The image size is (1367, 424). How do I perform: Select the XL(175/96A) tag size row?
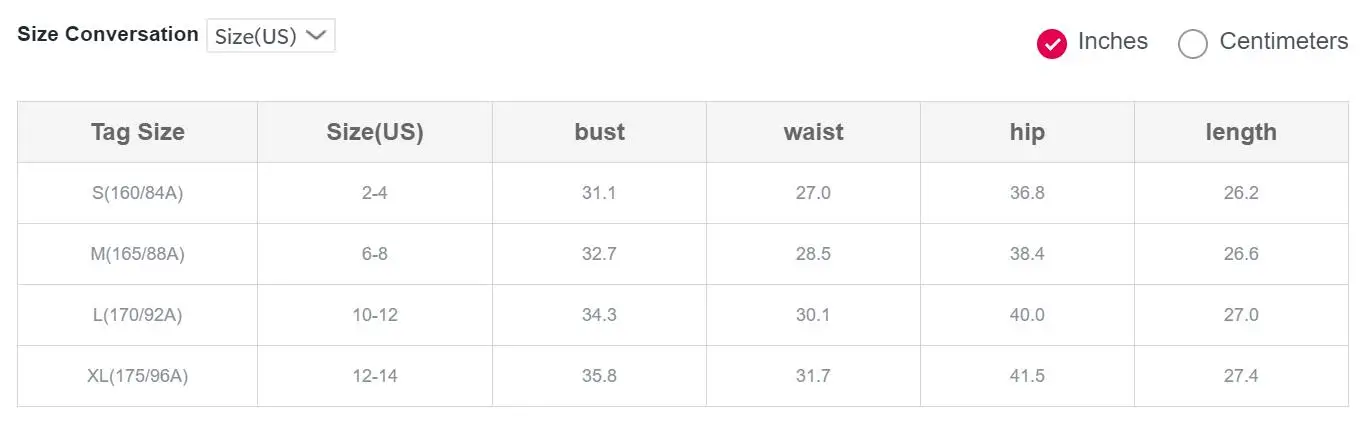[x=683, y=376]
